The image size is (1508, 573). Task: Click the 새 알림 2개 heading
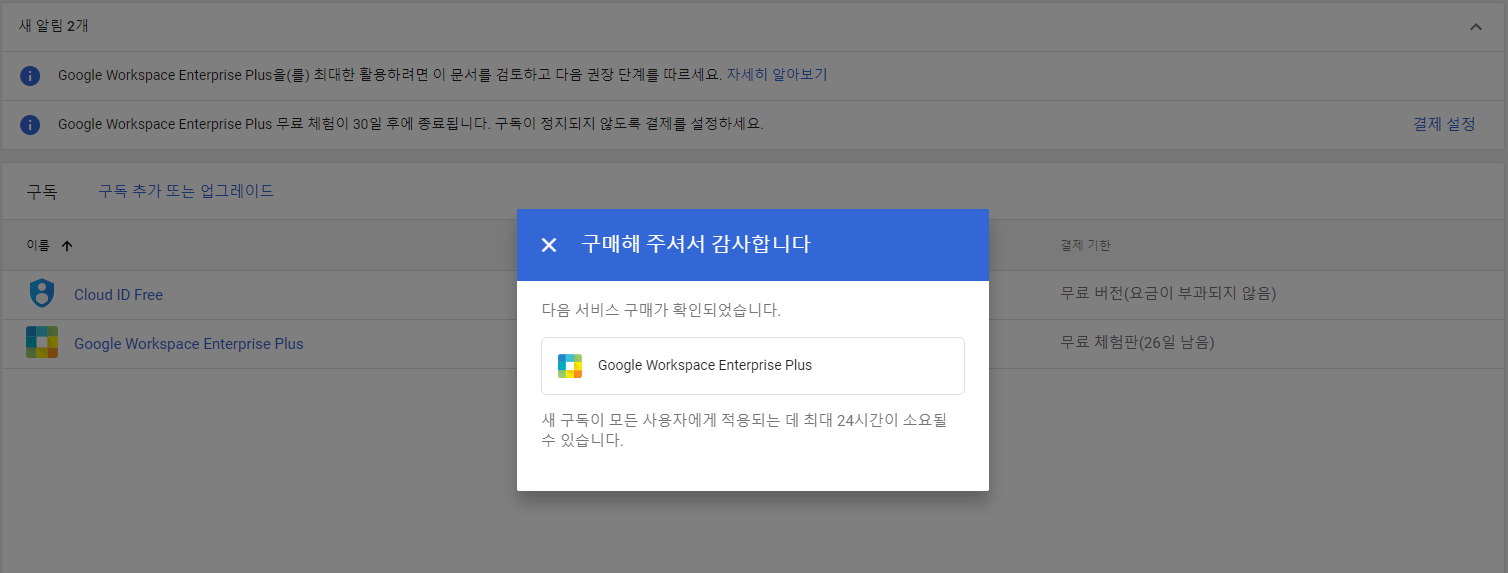(x=53, y=26)
